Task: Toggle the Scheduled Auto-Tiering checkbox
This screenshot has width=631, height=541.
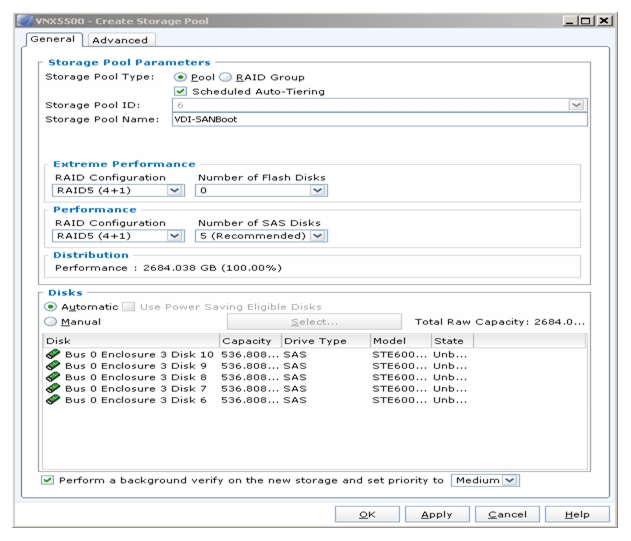Action: [x=180, y=91]
